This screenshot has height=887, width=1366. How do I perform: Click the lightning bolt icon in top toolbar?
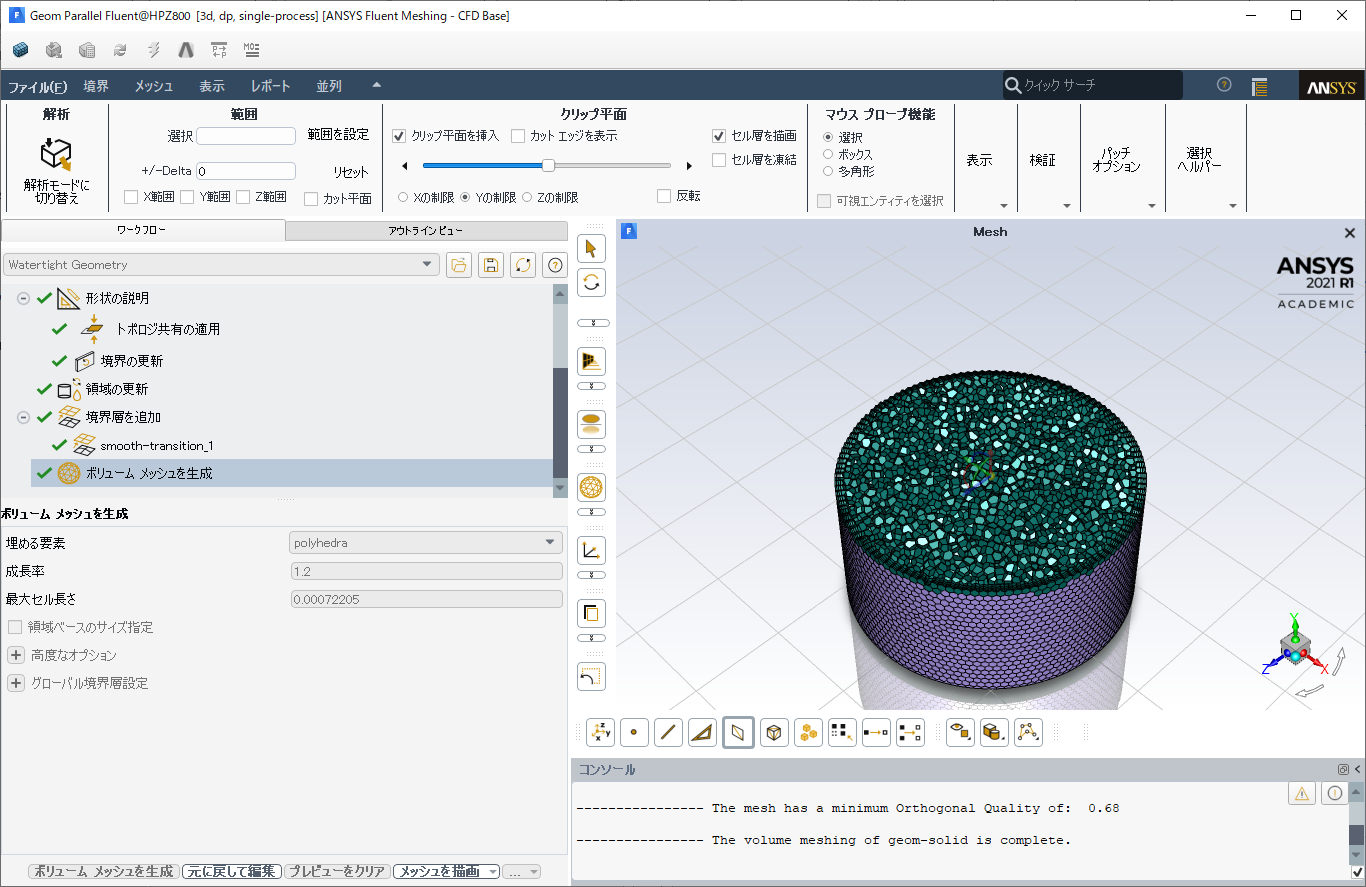coord(153,49)
